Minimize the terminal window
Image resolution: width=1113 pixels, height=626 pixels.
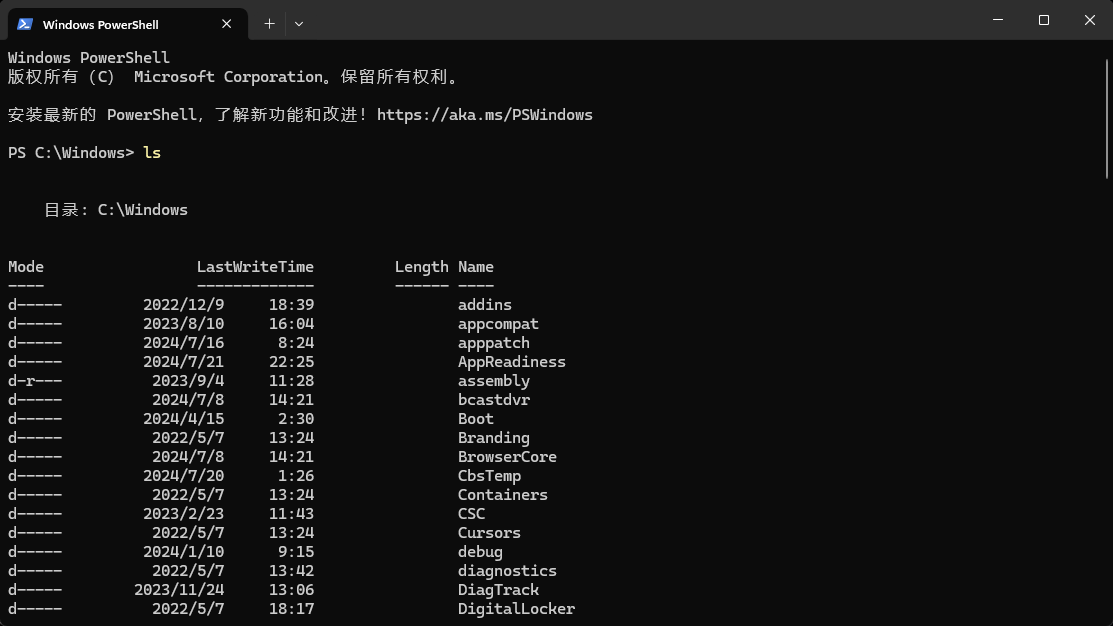click(998, 20)
